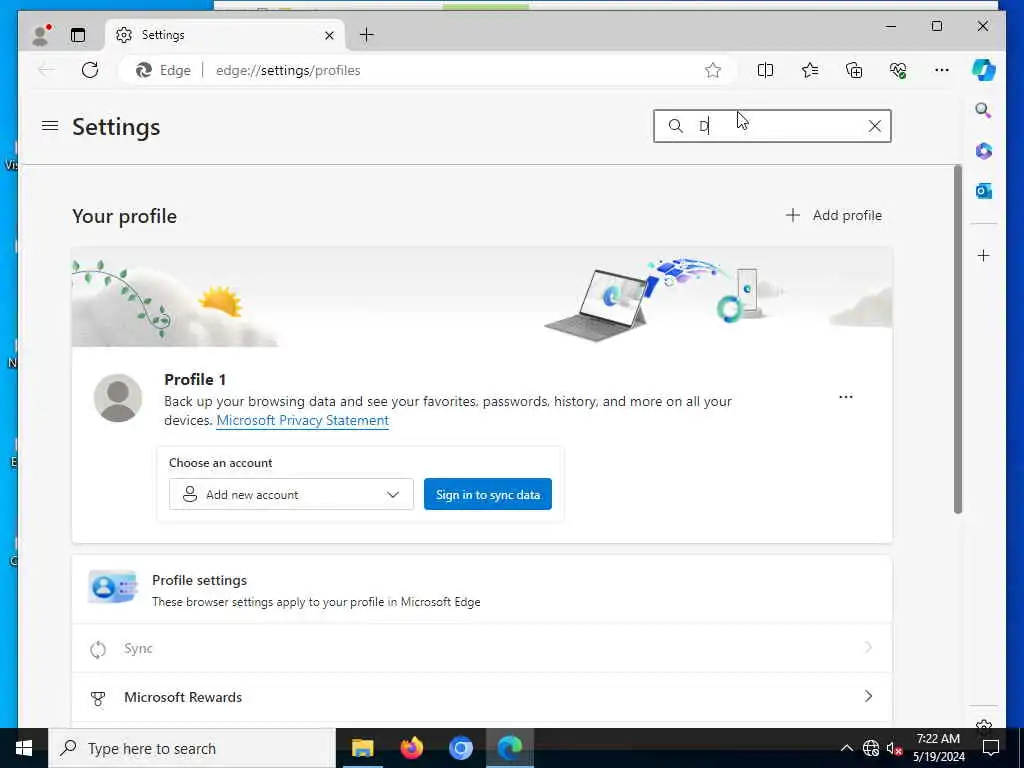Click the Profile 1 avatar picture
The image size is (1024, 768).
tap(118, 398)
